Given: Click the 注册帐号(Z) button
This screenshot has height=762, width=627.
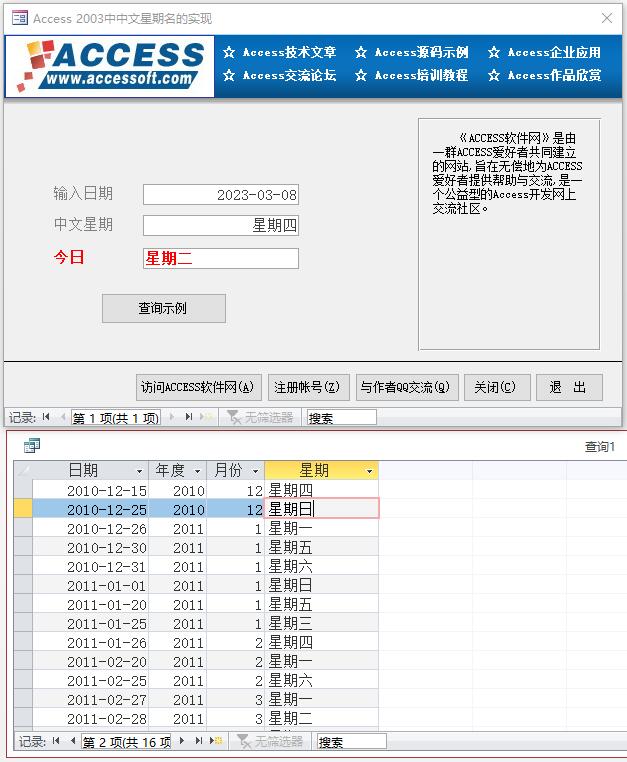Looking at the screenshot, I should tap(308, 387).
